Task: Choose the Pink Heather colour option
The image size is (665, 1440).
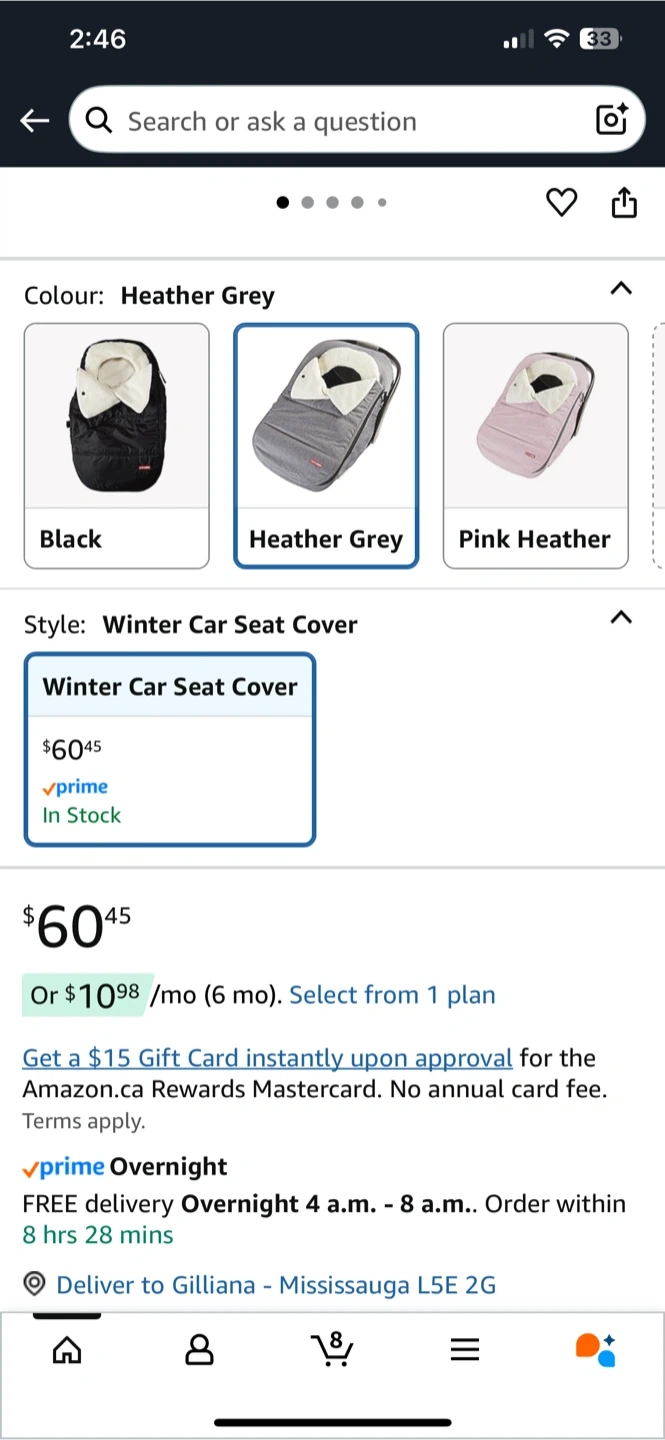Action: coord(535,445)
